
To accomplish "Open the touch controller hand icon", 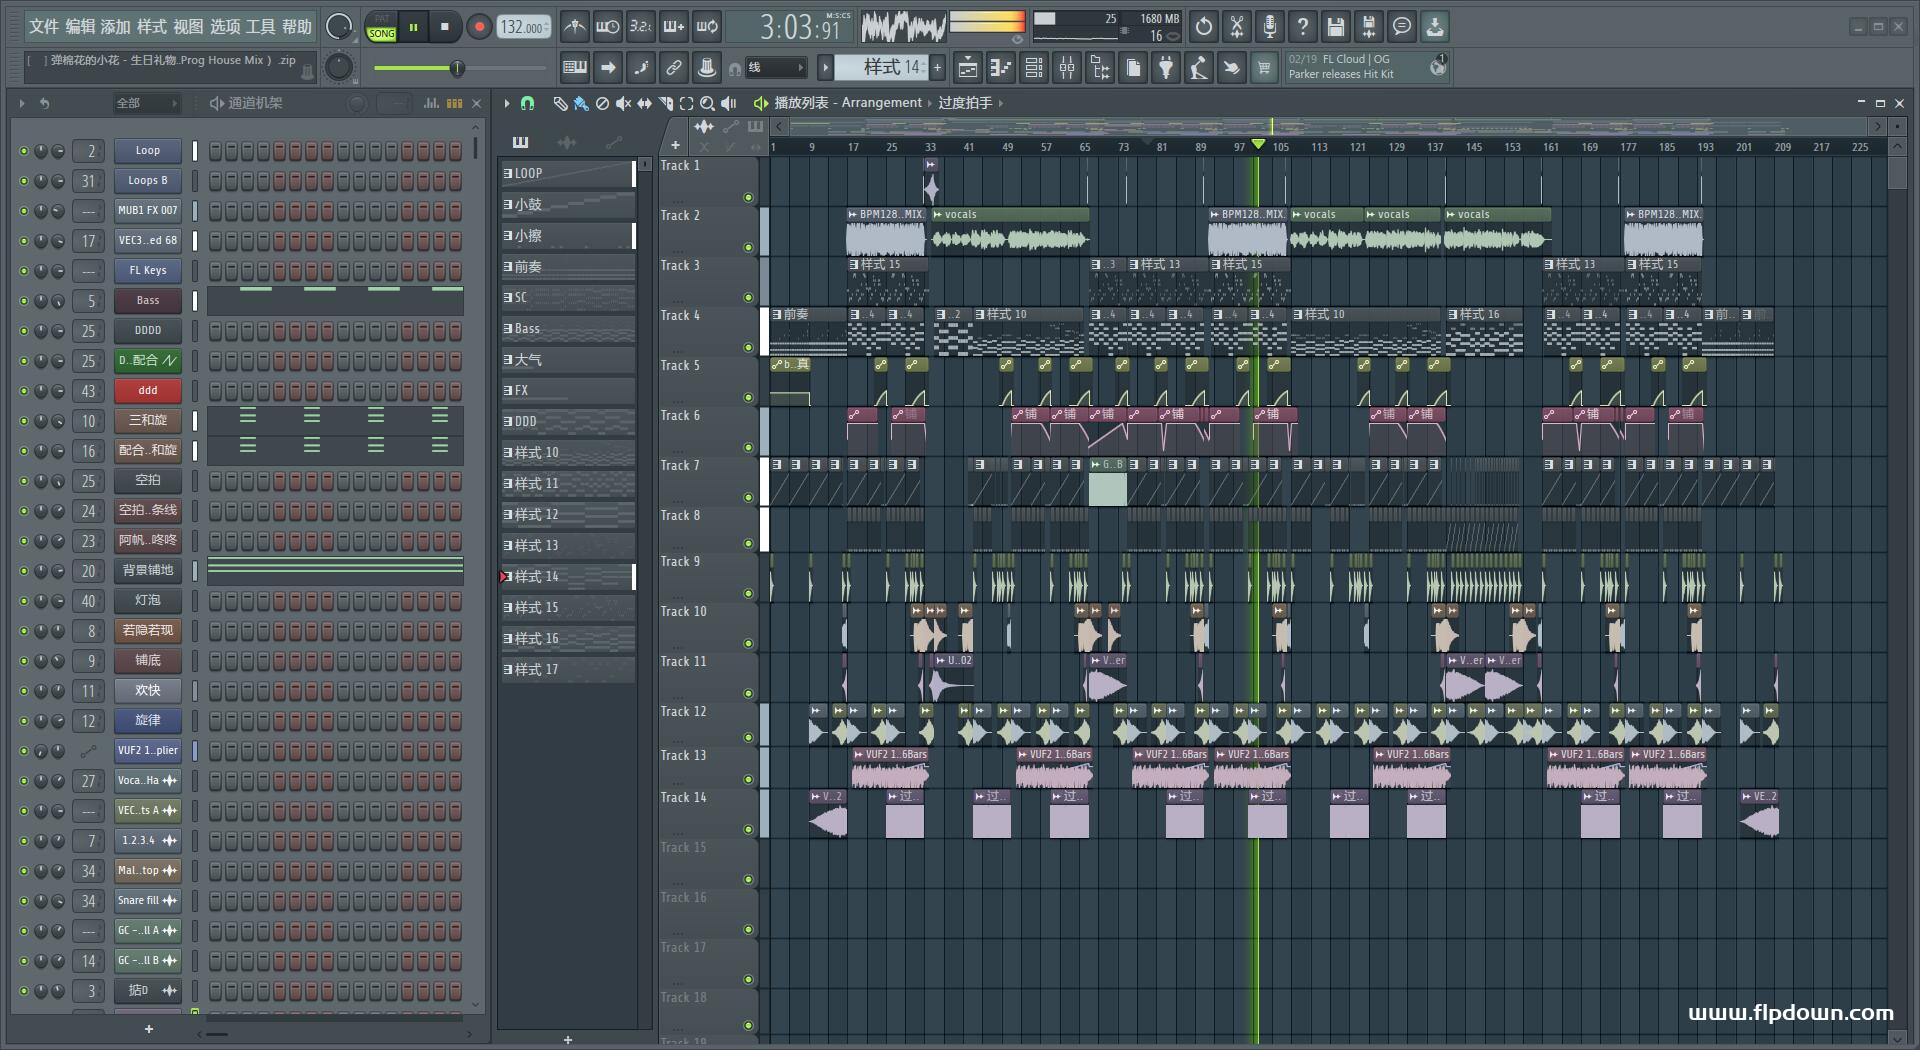I will [x=1232, y=68].
